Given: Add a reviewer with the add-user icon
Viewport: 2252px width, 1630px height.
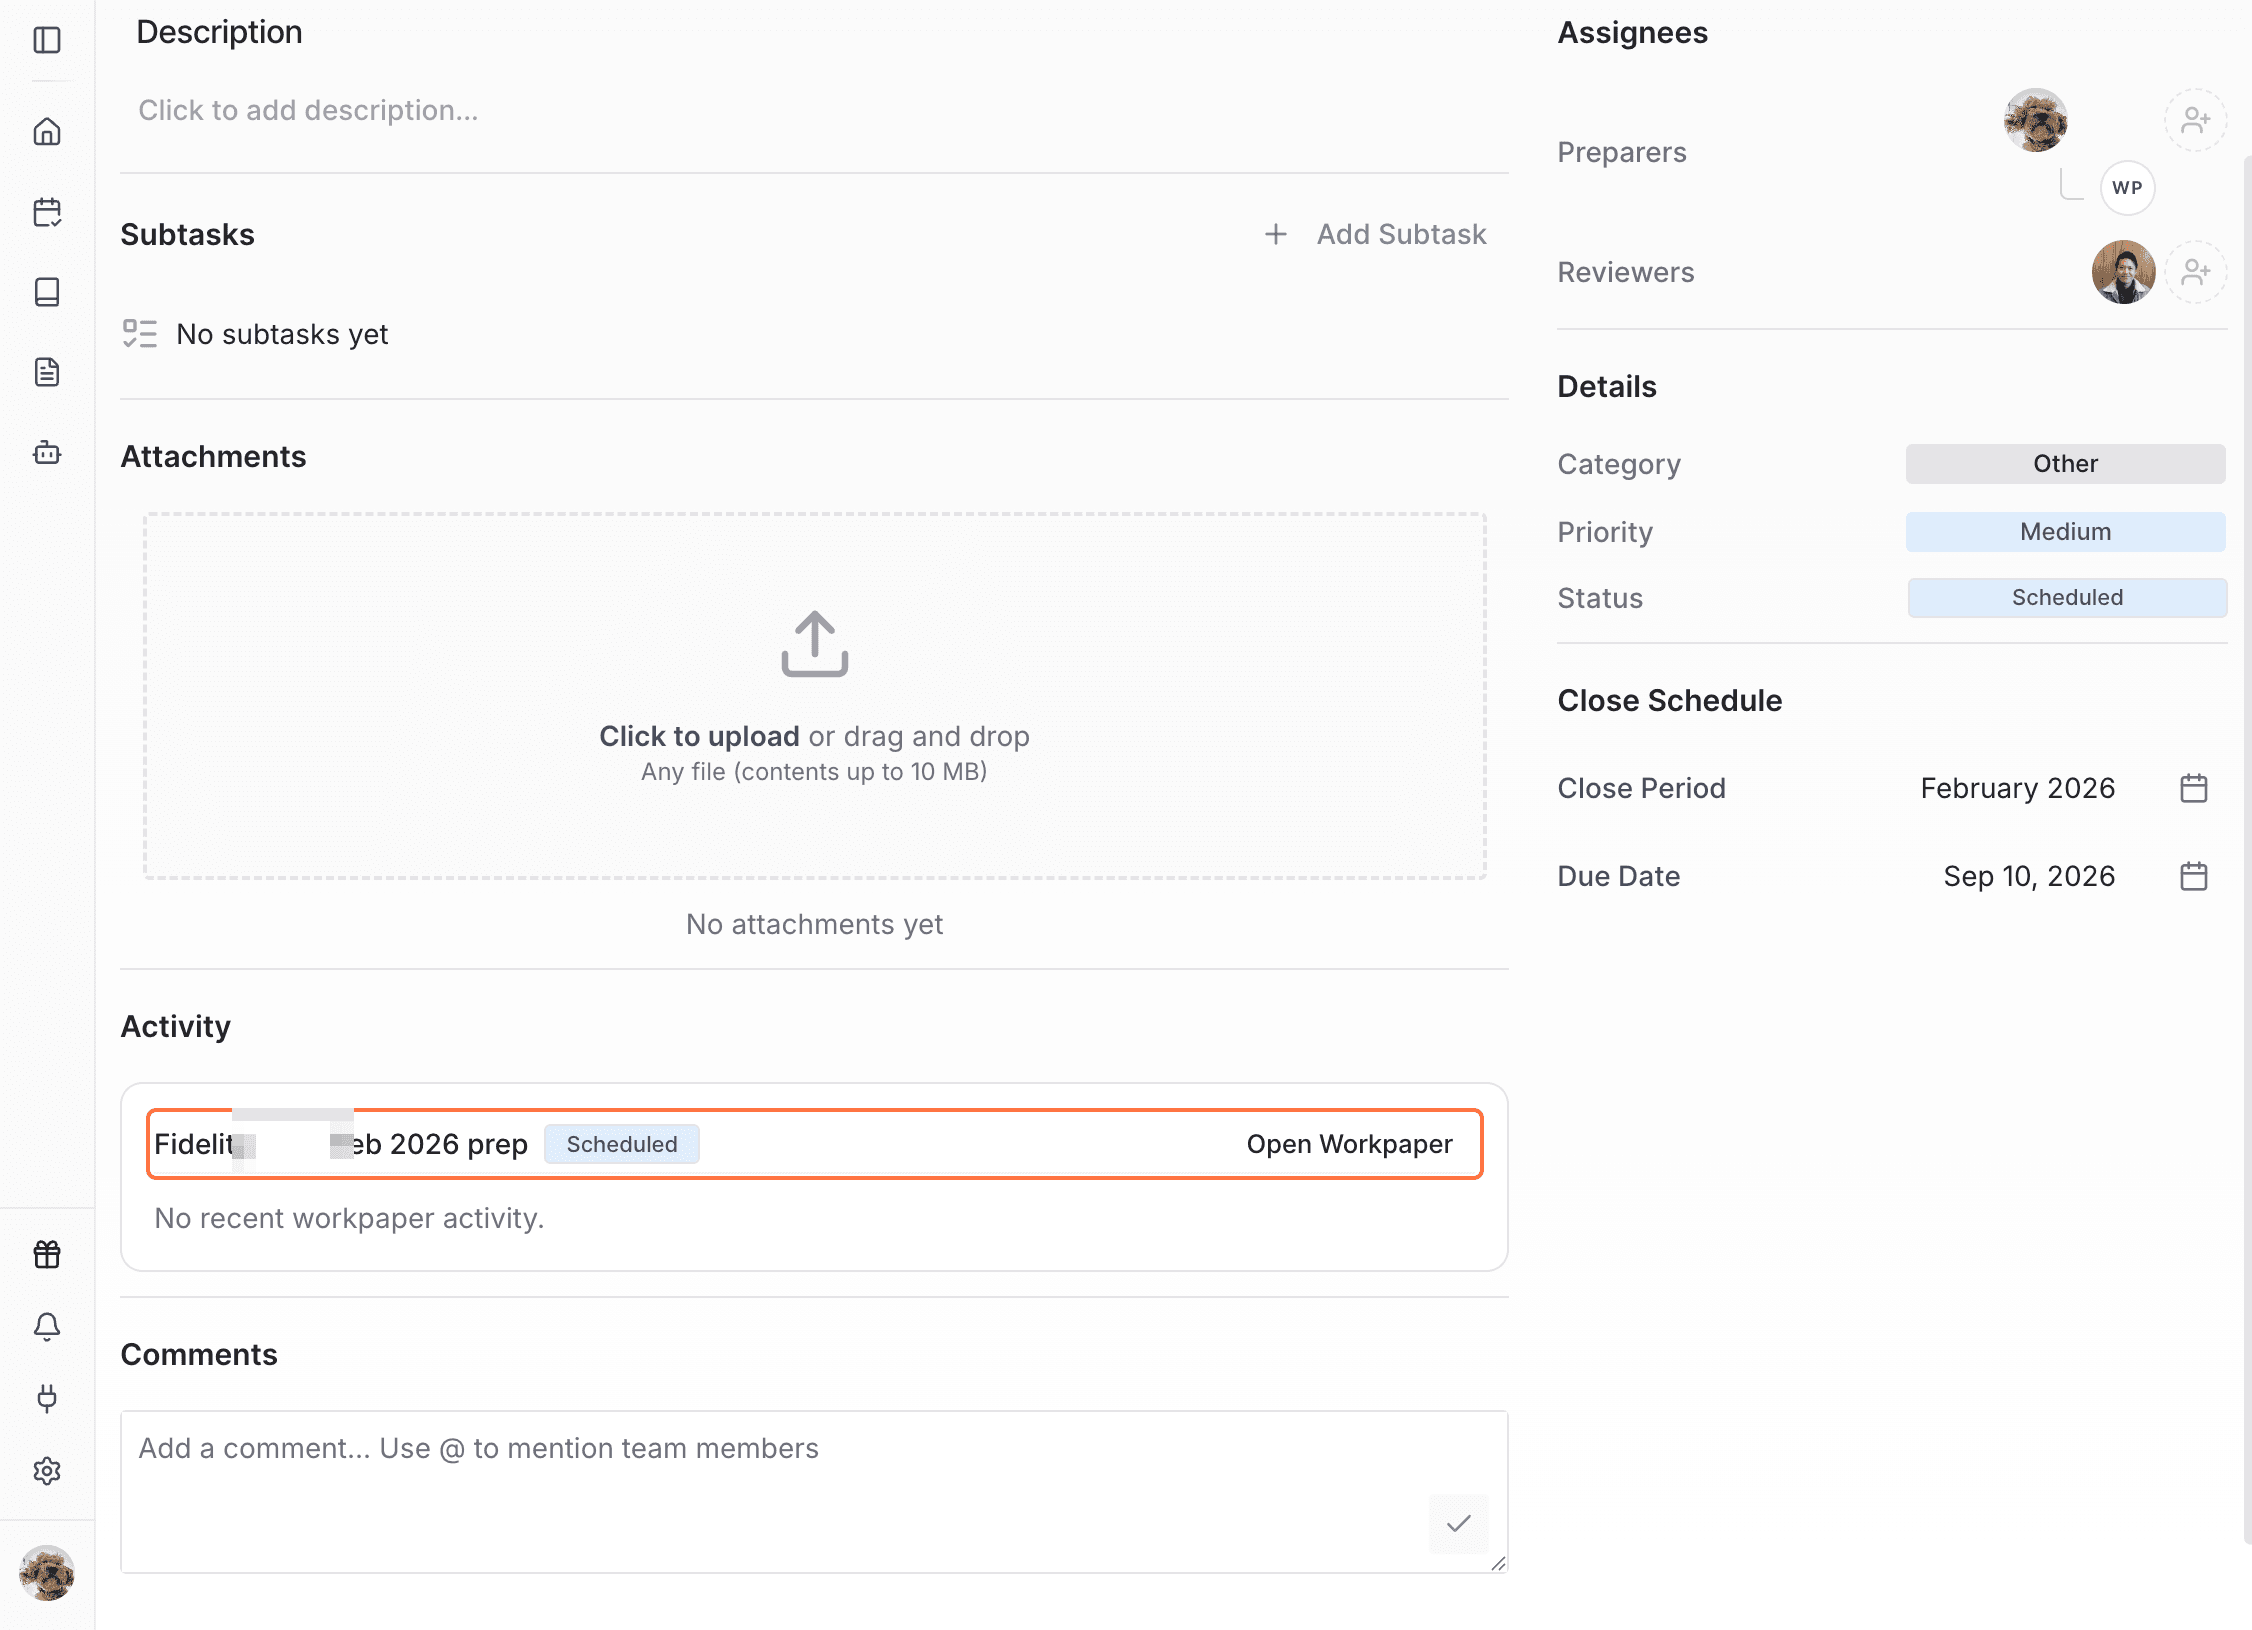Looking at the screenshot, I should (x=2196, y=272).
